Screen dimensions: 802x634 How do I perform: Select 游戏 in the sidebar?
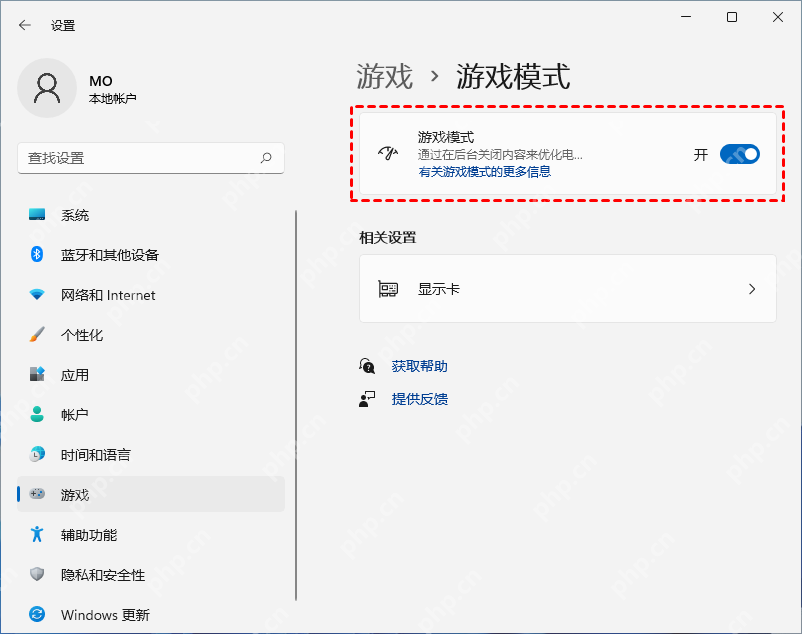(151, 494)
